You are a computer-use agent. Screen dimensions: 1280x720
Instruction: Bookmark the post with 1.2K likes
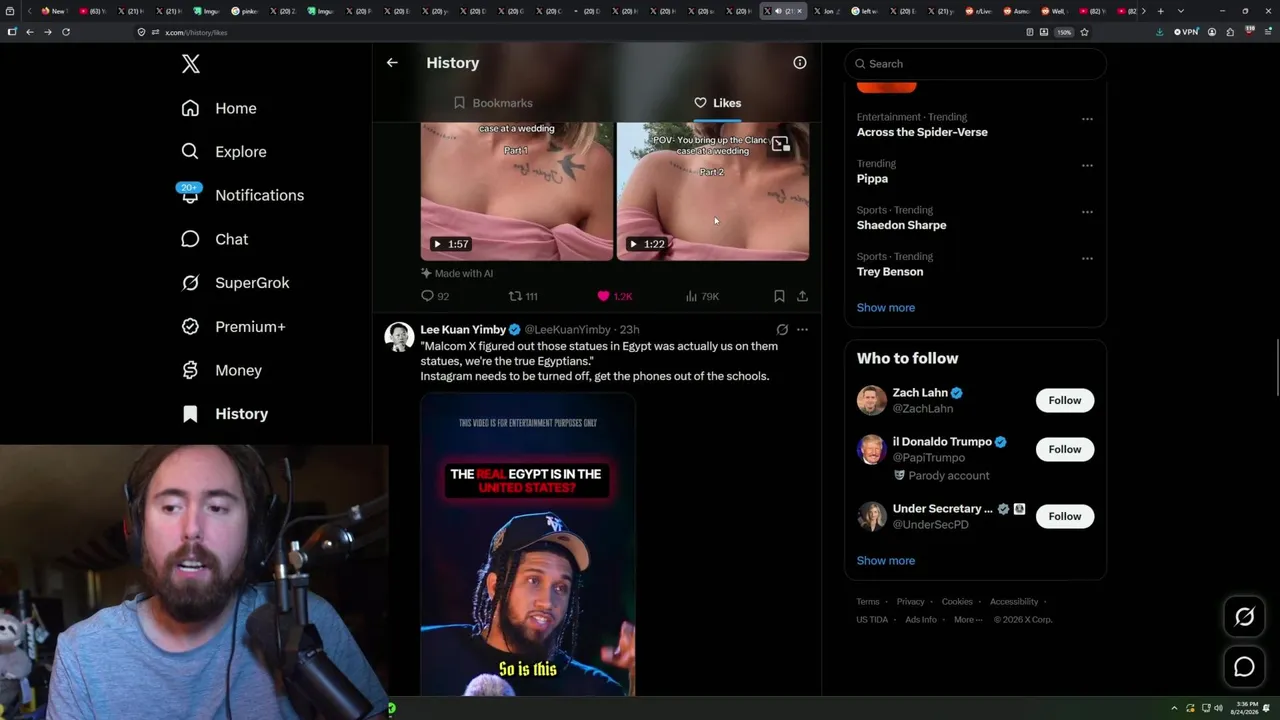(x=779, y=296)
